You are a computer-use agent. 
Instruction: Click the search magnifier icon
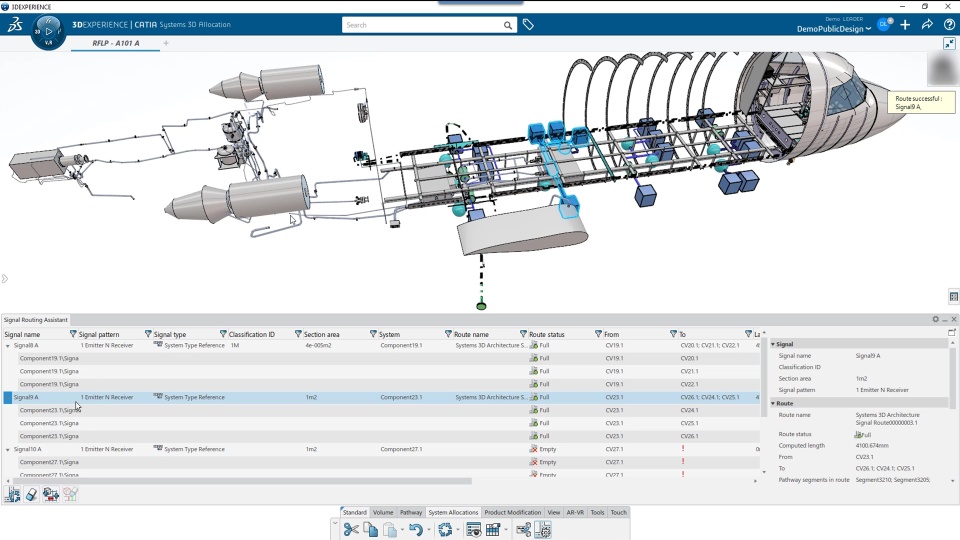point(508,25)
